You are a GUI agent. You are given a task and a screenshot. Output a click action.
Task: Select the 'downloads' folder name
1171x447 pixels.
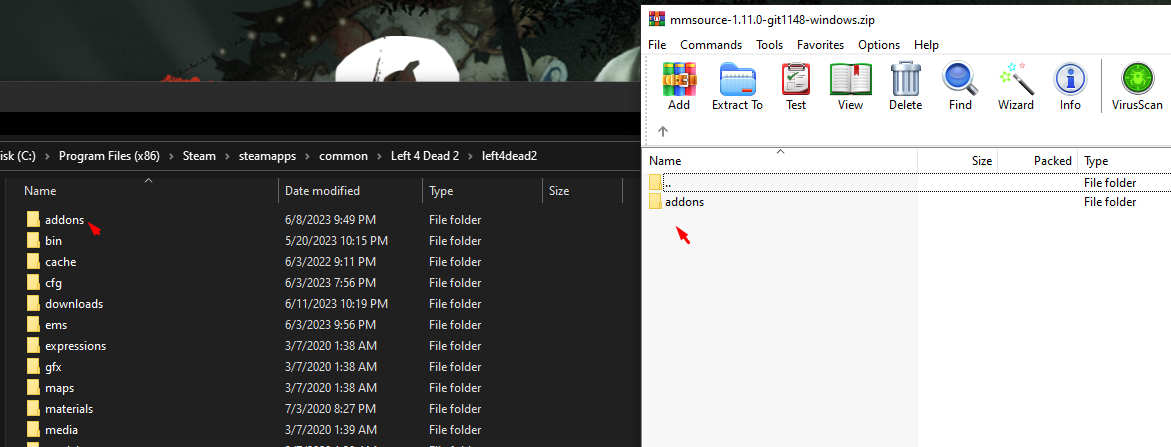click(x=74, y=304)
